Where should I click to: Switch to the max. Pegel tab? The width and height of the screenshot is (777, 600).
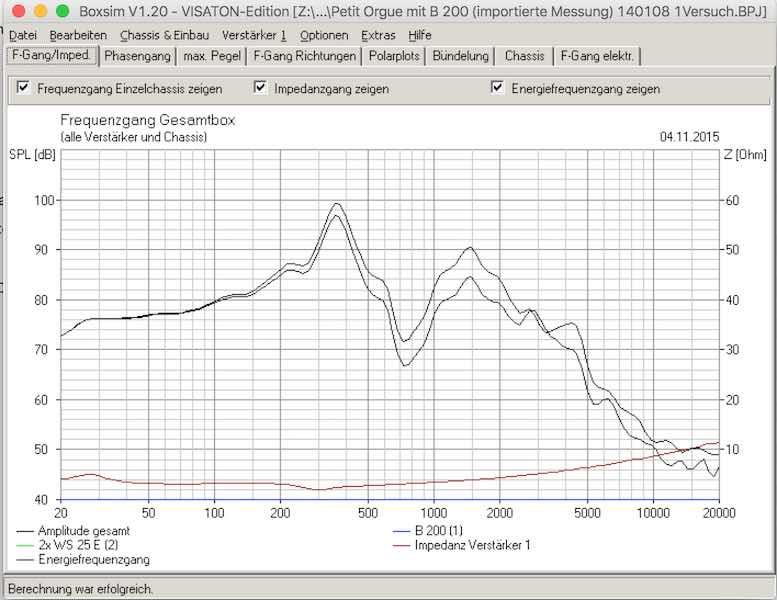pos(212,56)
